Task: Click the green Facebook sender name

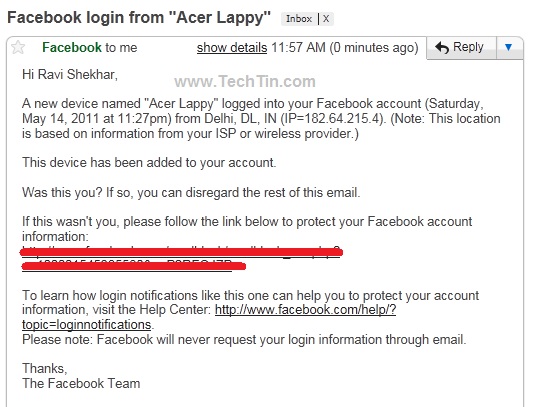Action: point(72,48)
